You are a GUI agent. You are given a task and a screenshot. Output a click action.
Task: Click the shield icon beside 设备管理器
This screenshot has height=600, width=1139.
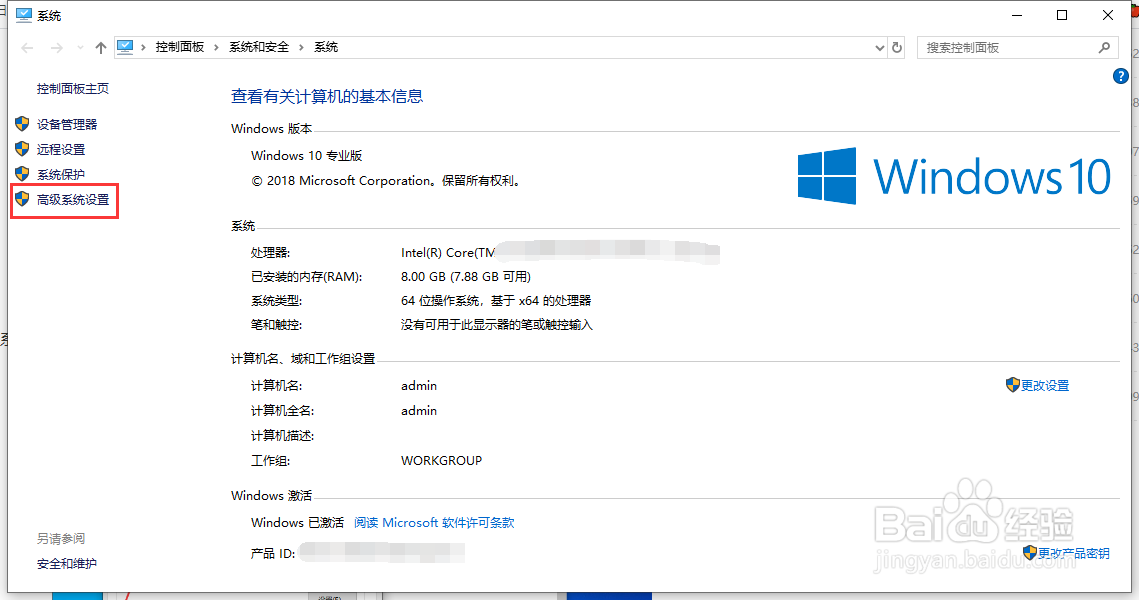click(x=23, y=124)
